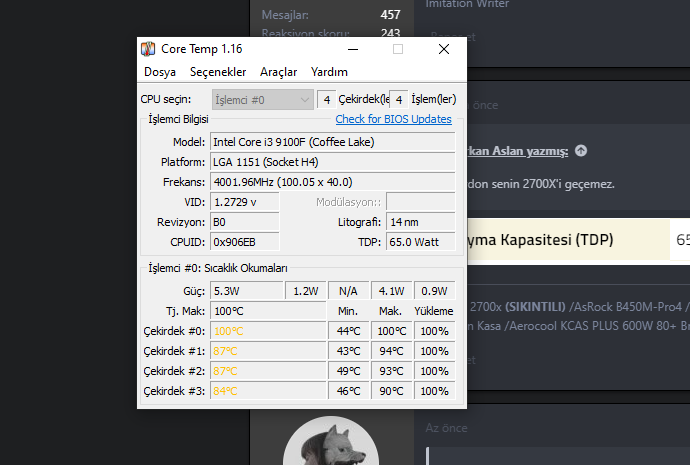Click Çekirdek #2 minimum temperature 49°C

tap(348, 371)
